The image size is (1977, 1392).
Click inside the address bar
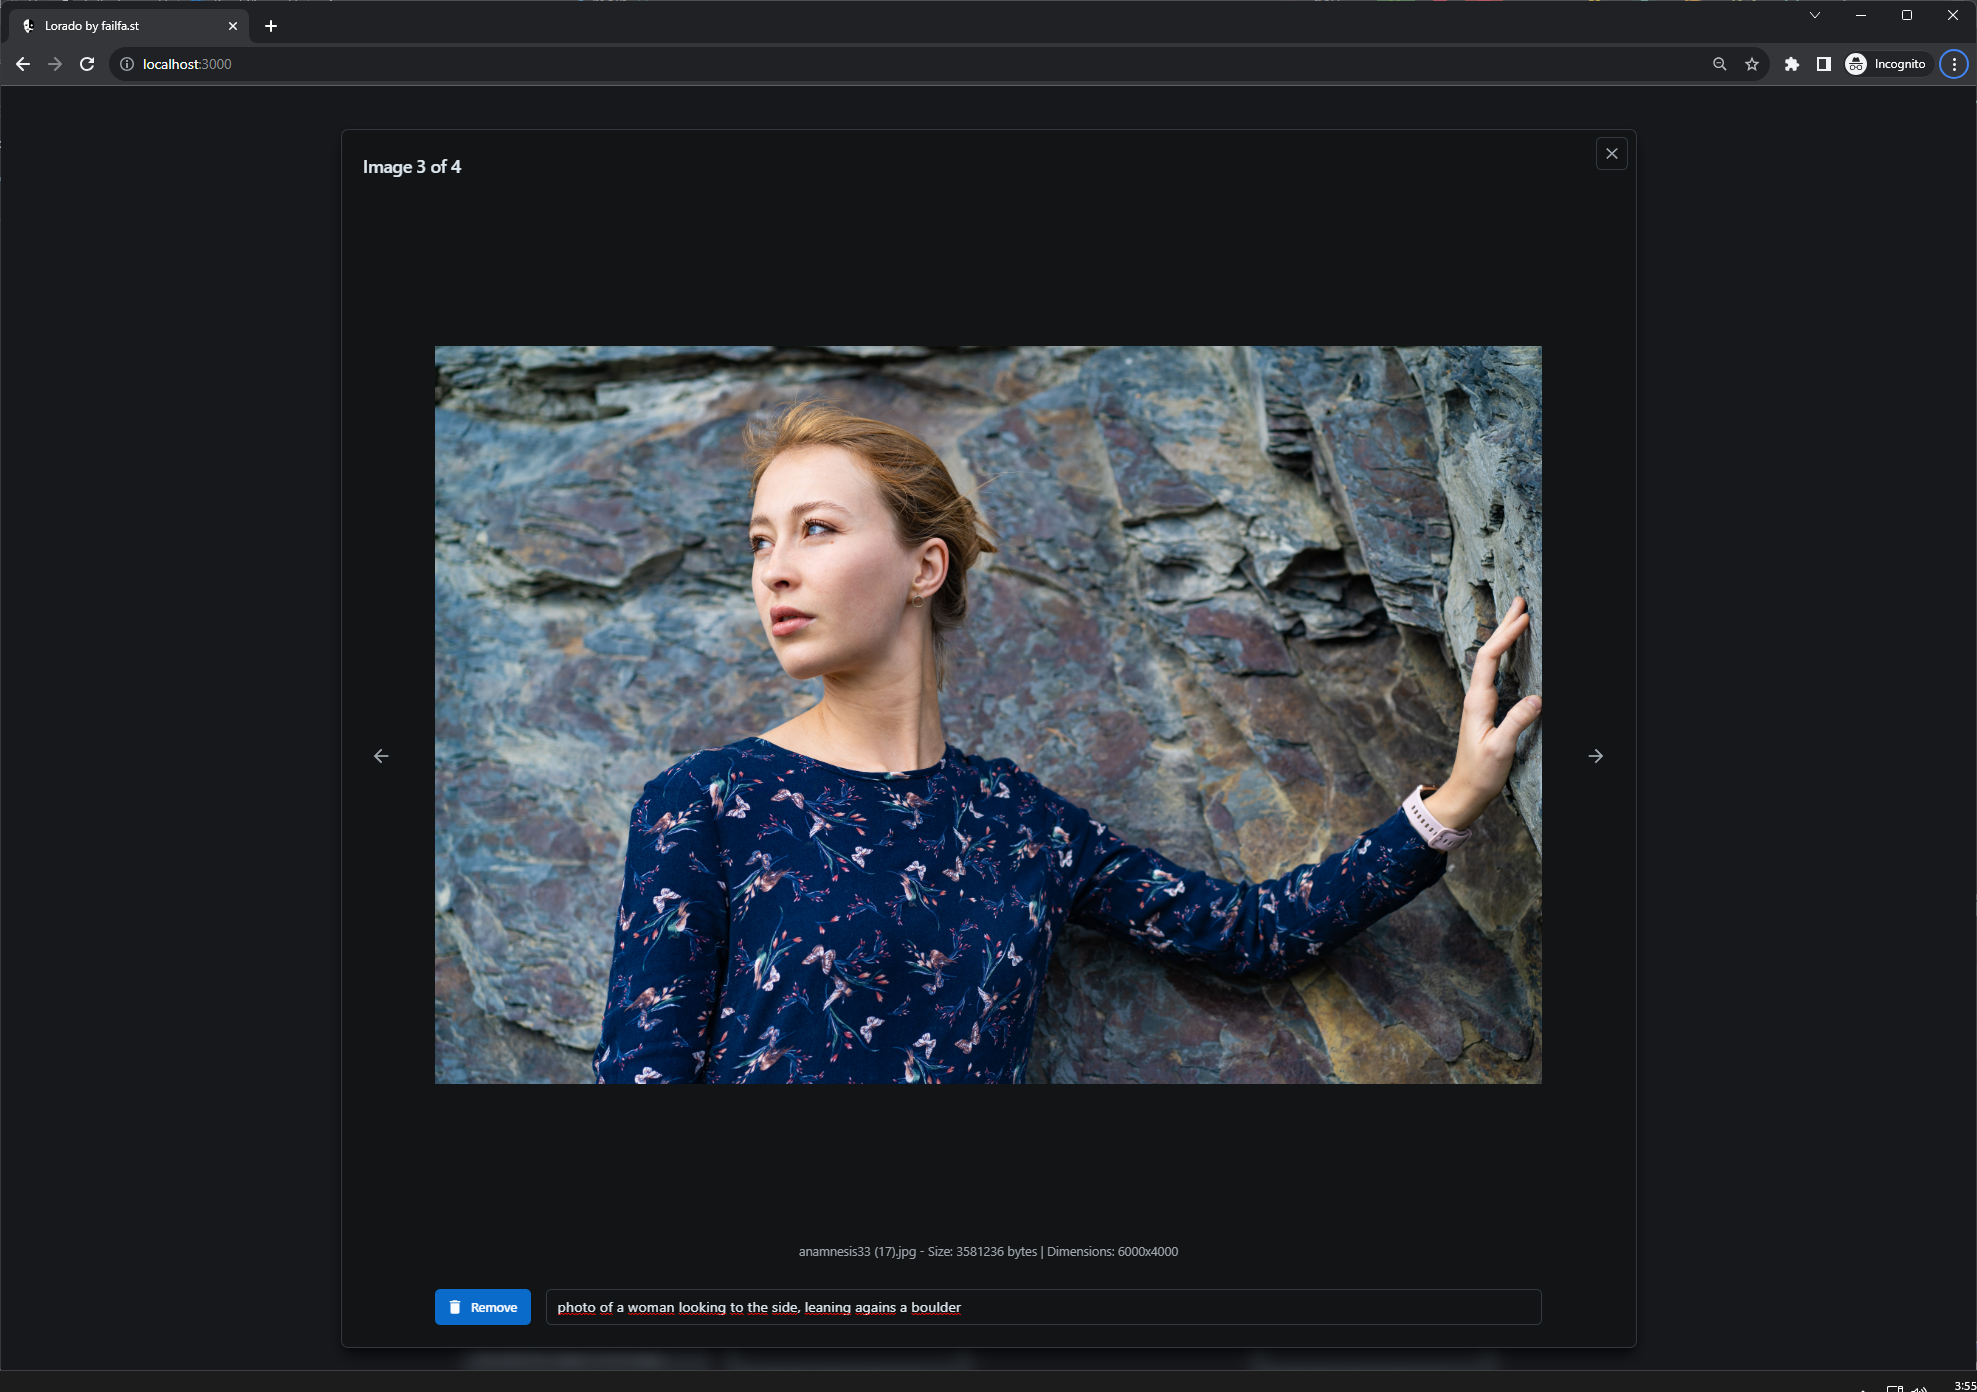[x=500, y=63]
